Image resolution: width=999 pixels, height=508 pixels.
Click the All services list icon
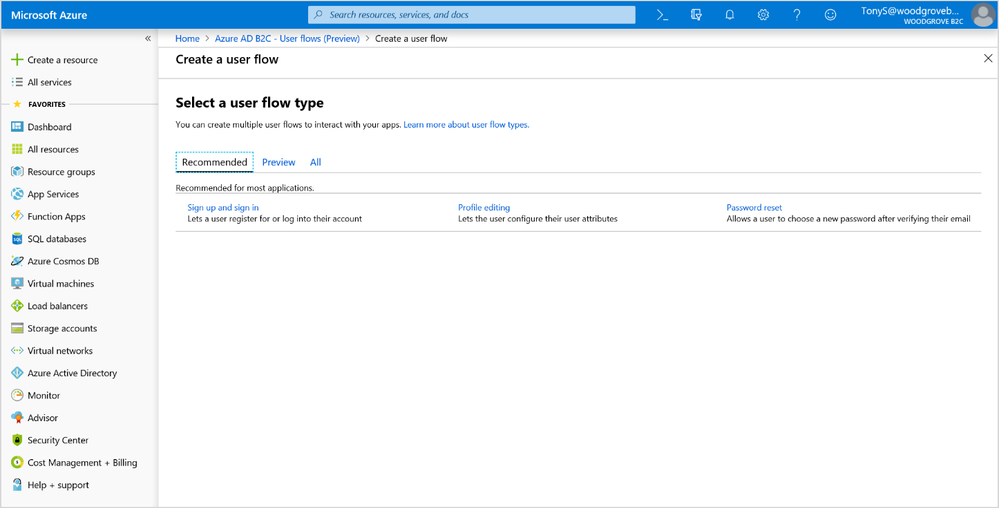(17, 82)
